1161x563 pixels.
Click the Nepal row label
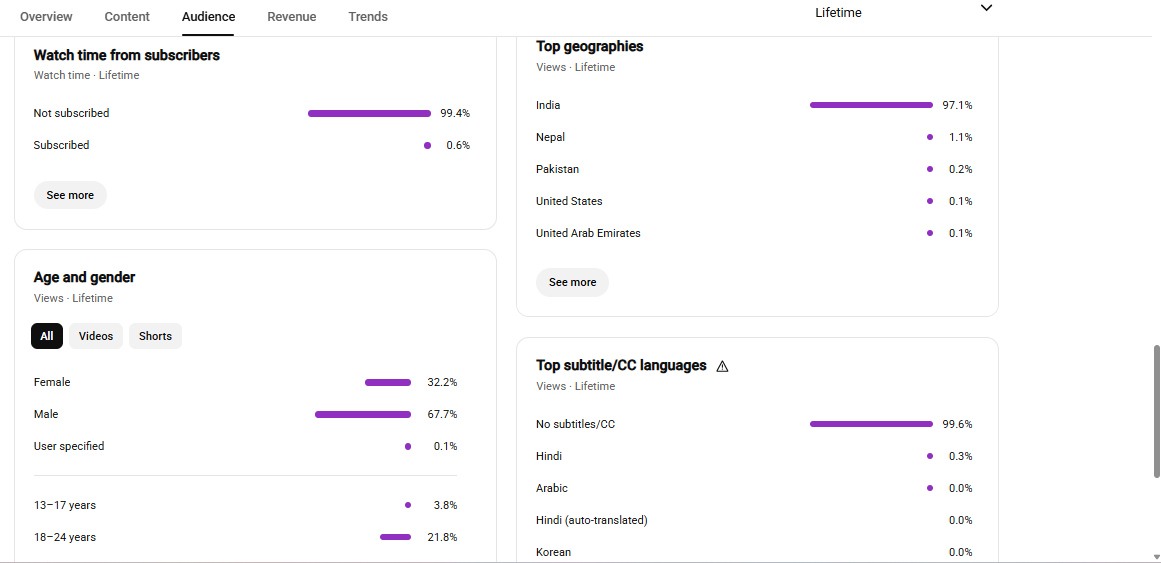[x=550, y=137]
